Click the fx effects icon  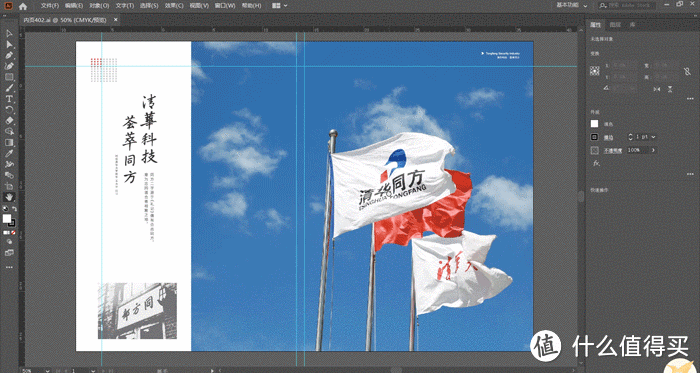596,163
